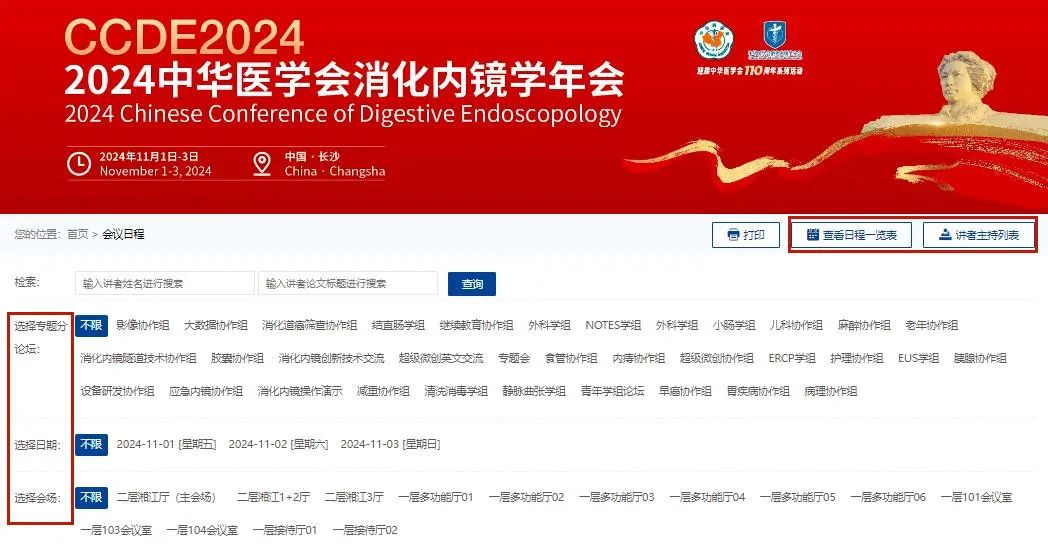Choose venue 一层接待厅01
This screenshot has height=554, width=1048.
tap(285, 530)
